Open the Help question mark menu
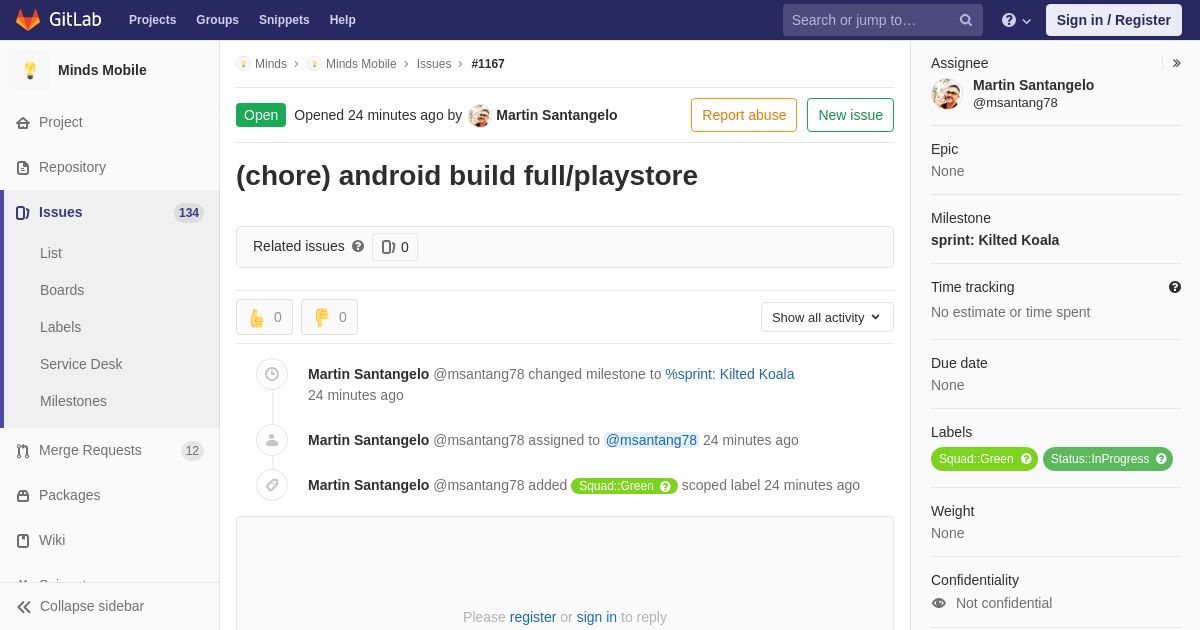Viewport: 1200px width, 630px height. (1016, 20)
